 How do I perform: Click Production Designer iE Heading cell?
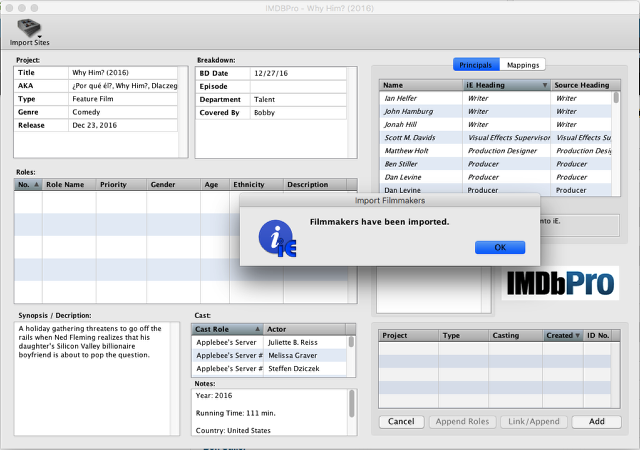507,151
